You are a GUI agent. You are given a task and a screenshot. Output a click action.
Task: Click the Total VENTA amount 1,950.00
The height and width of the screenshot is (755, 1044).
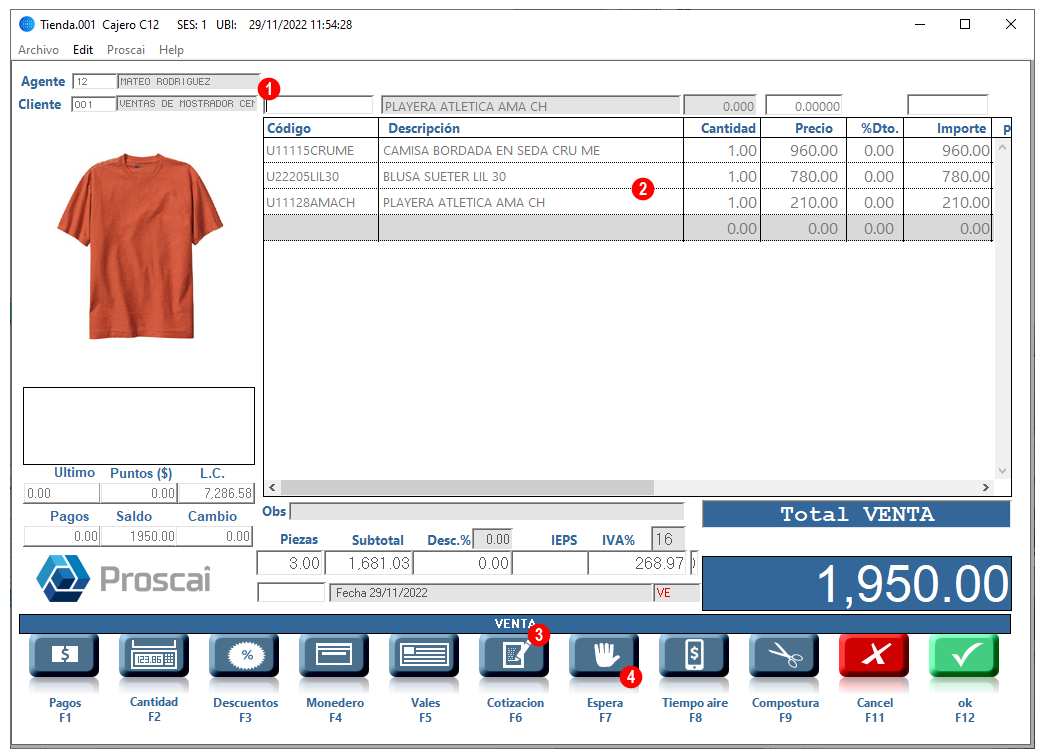(x=857, y=584)
